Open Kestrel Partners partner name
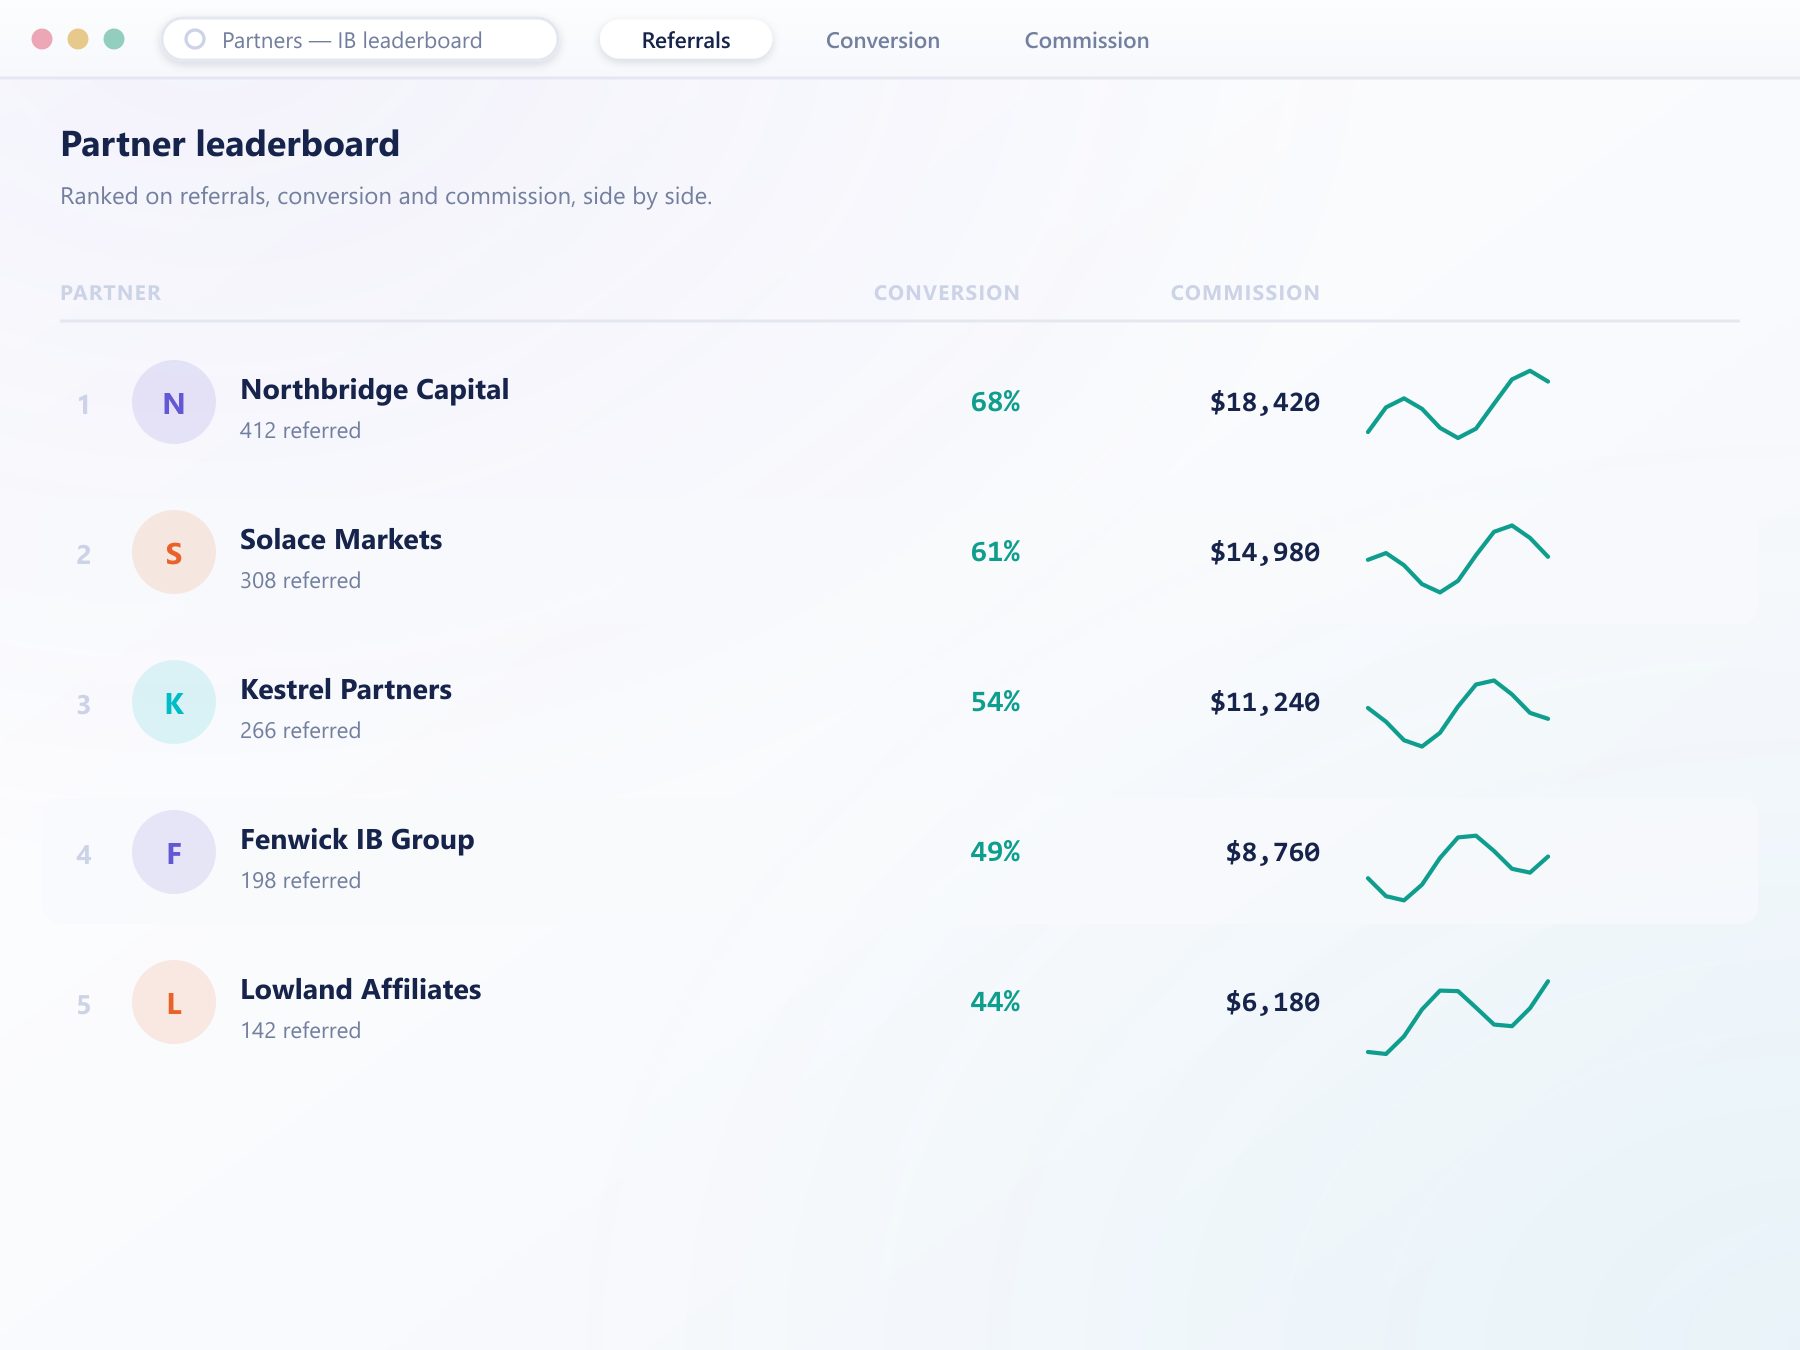Image resolution: width=1800 pixels, height=1350 pixels. [346, 690]
